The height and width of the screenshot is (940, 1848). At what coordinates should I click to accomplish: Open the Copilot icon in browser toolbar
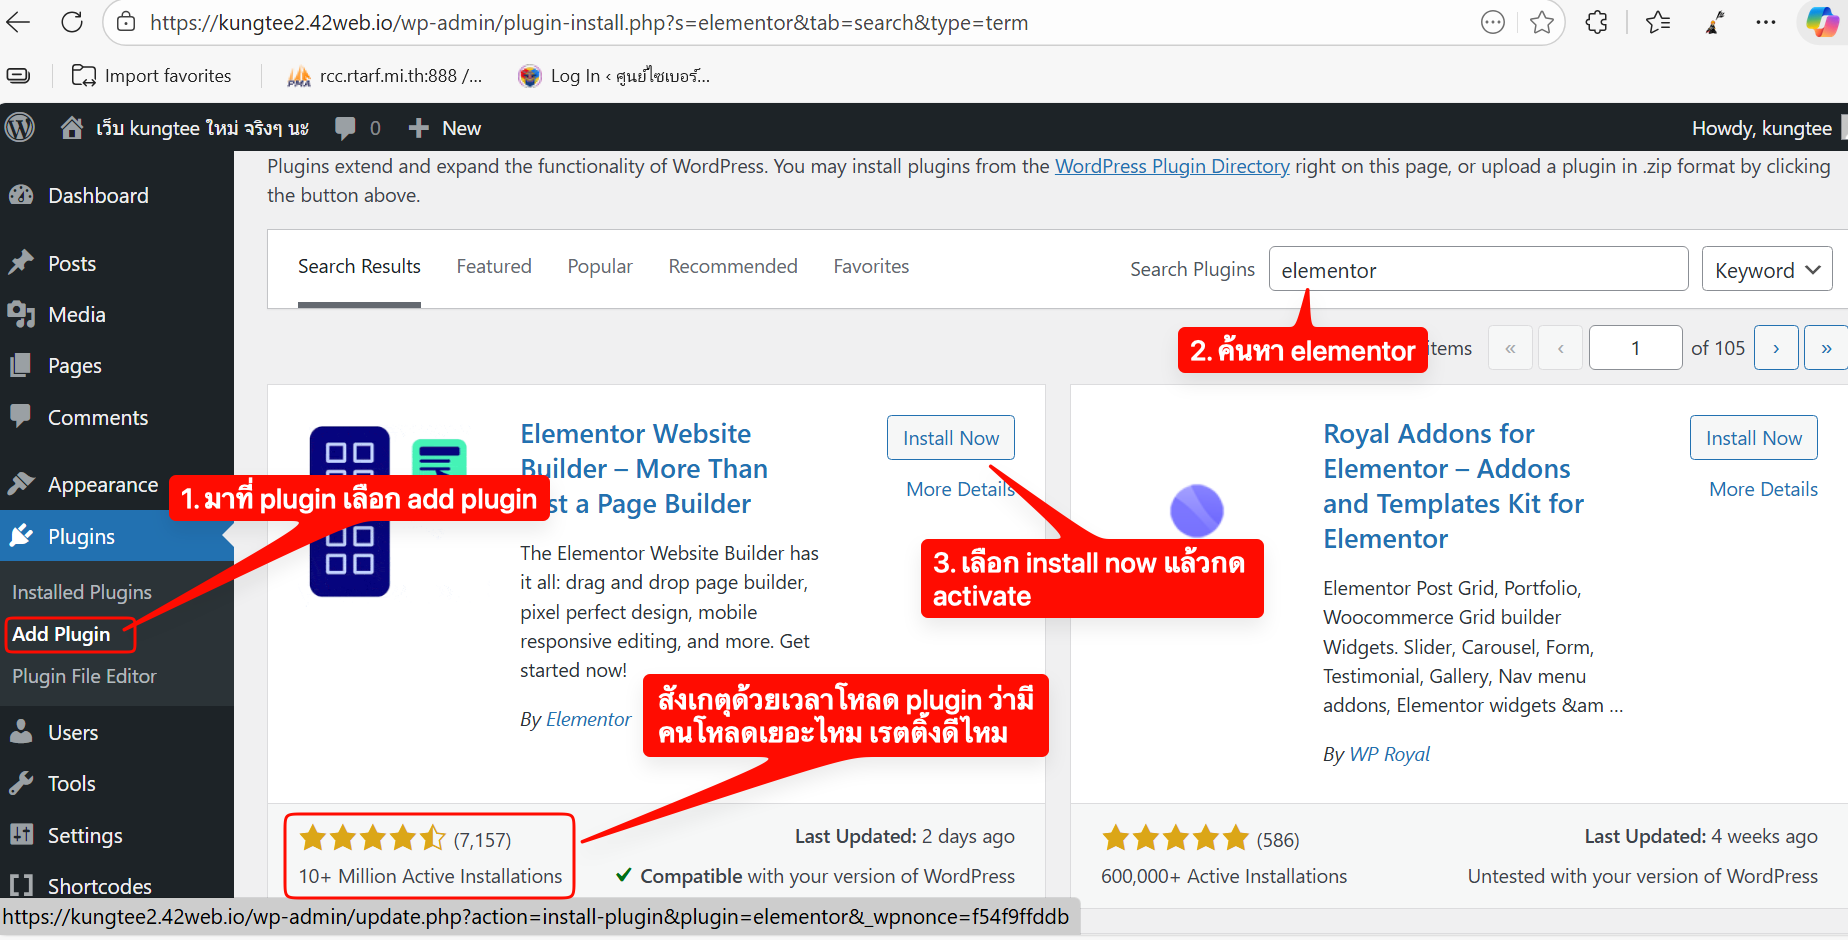coord(1821,22)
